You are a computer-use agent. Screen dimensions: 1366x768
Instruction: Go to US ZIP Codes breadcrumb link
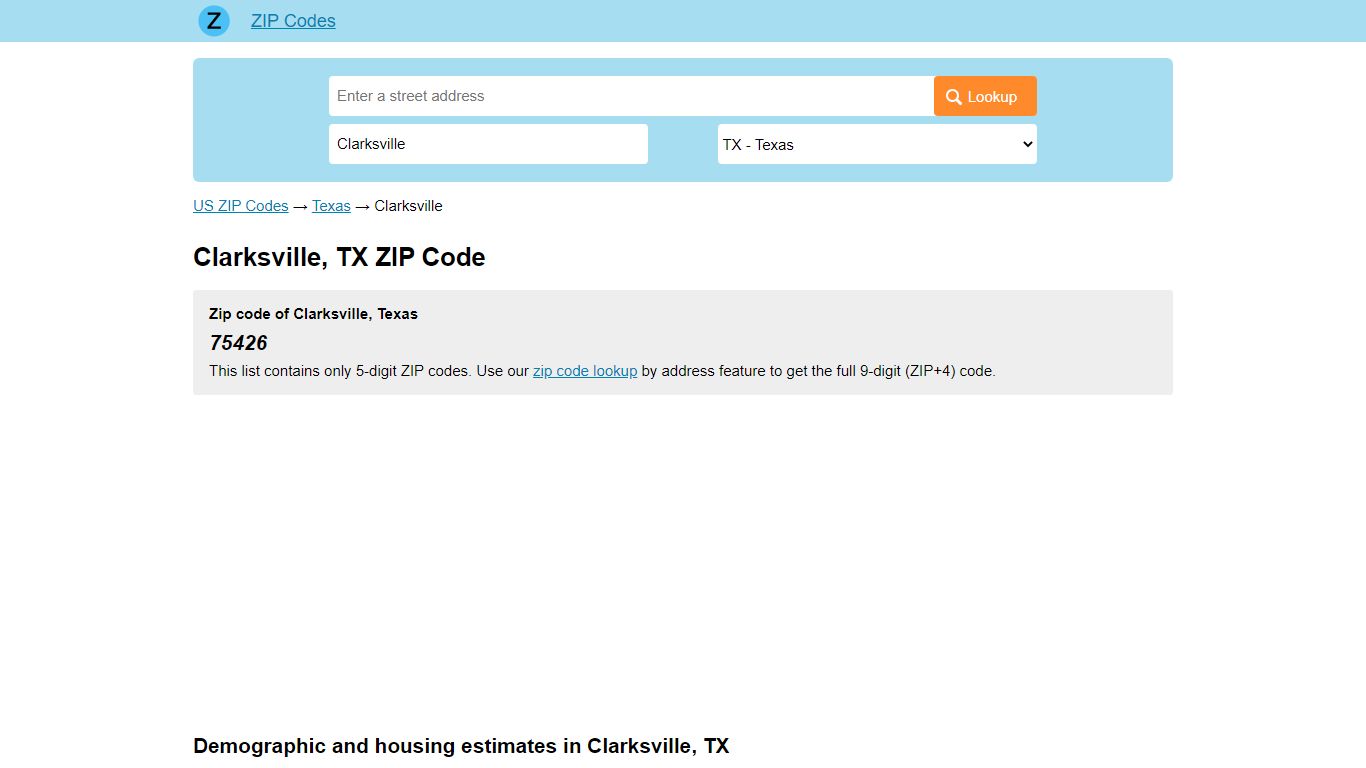[x=241, y=206]
